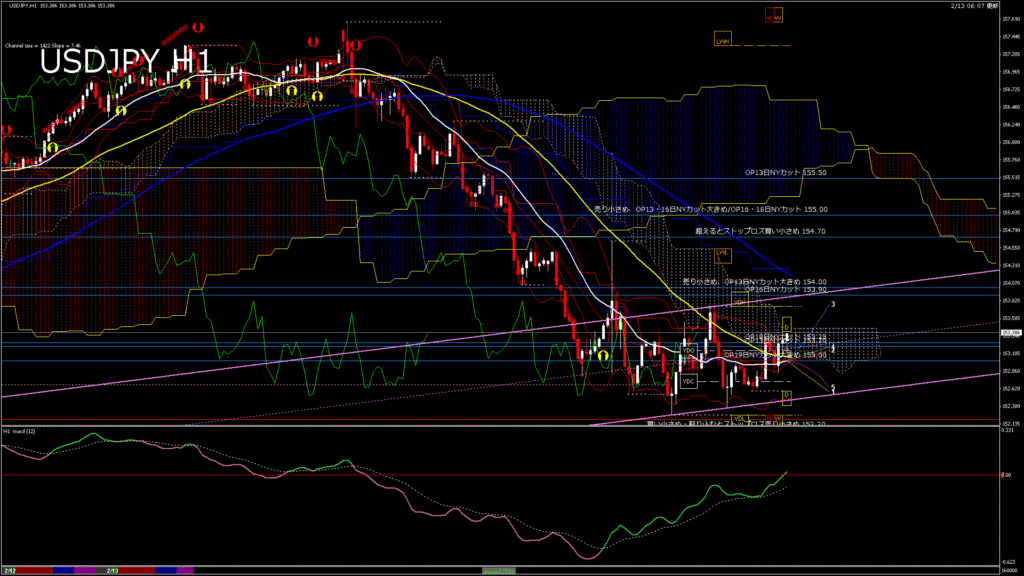This screenshot has width=1024, height=576.
Task: Click the 2/12 date label on time axis
Action: (x=8, y=570)
